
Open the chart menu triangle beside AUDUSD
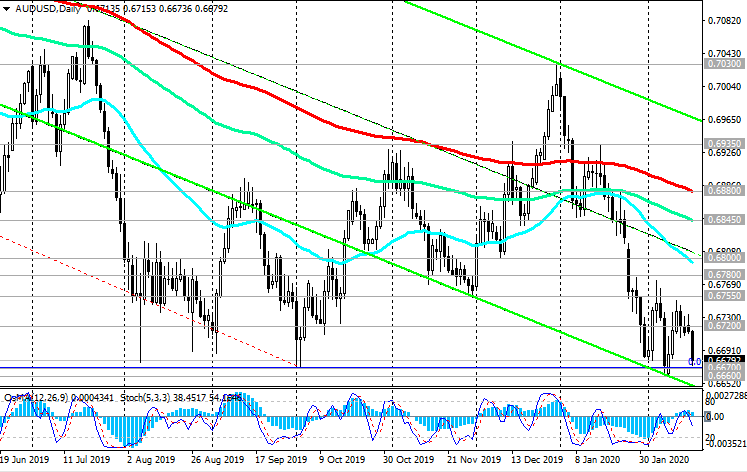6,9
